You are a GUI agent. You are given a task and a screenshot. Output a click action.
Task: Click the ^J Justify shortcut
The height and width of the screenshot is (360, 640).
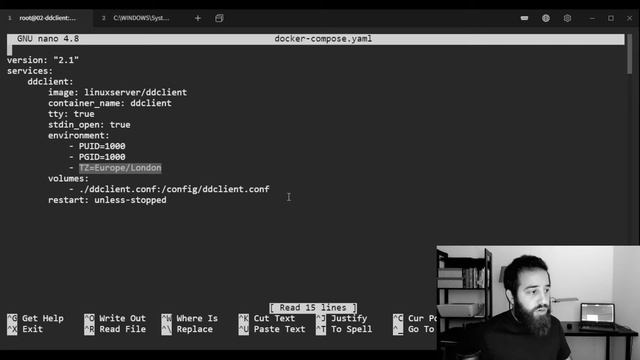tap(342, 318)
